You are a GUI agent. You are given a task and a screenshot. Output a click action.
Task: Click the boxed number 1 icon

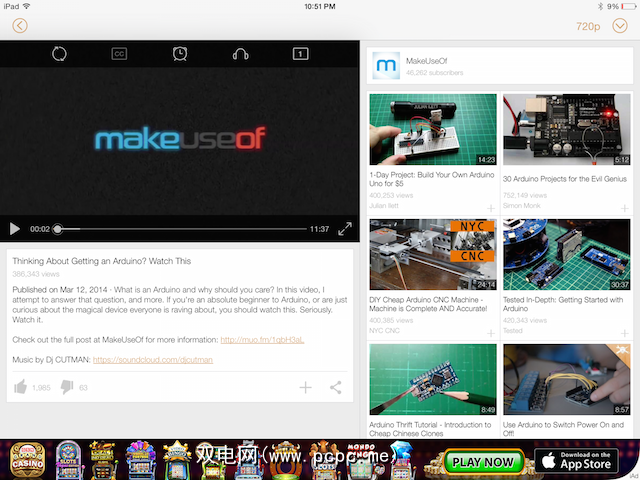click(300, 54)
